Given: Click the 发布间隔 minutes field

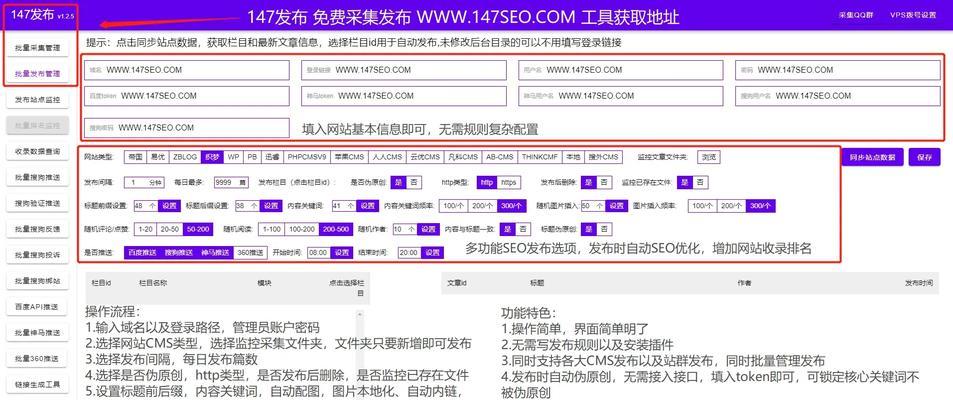Looking at the screenshot, I should coord(144,182).
